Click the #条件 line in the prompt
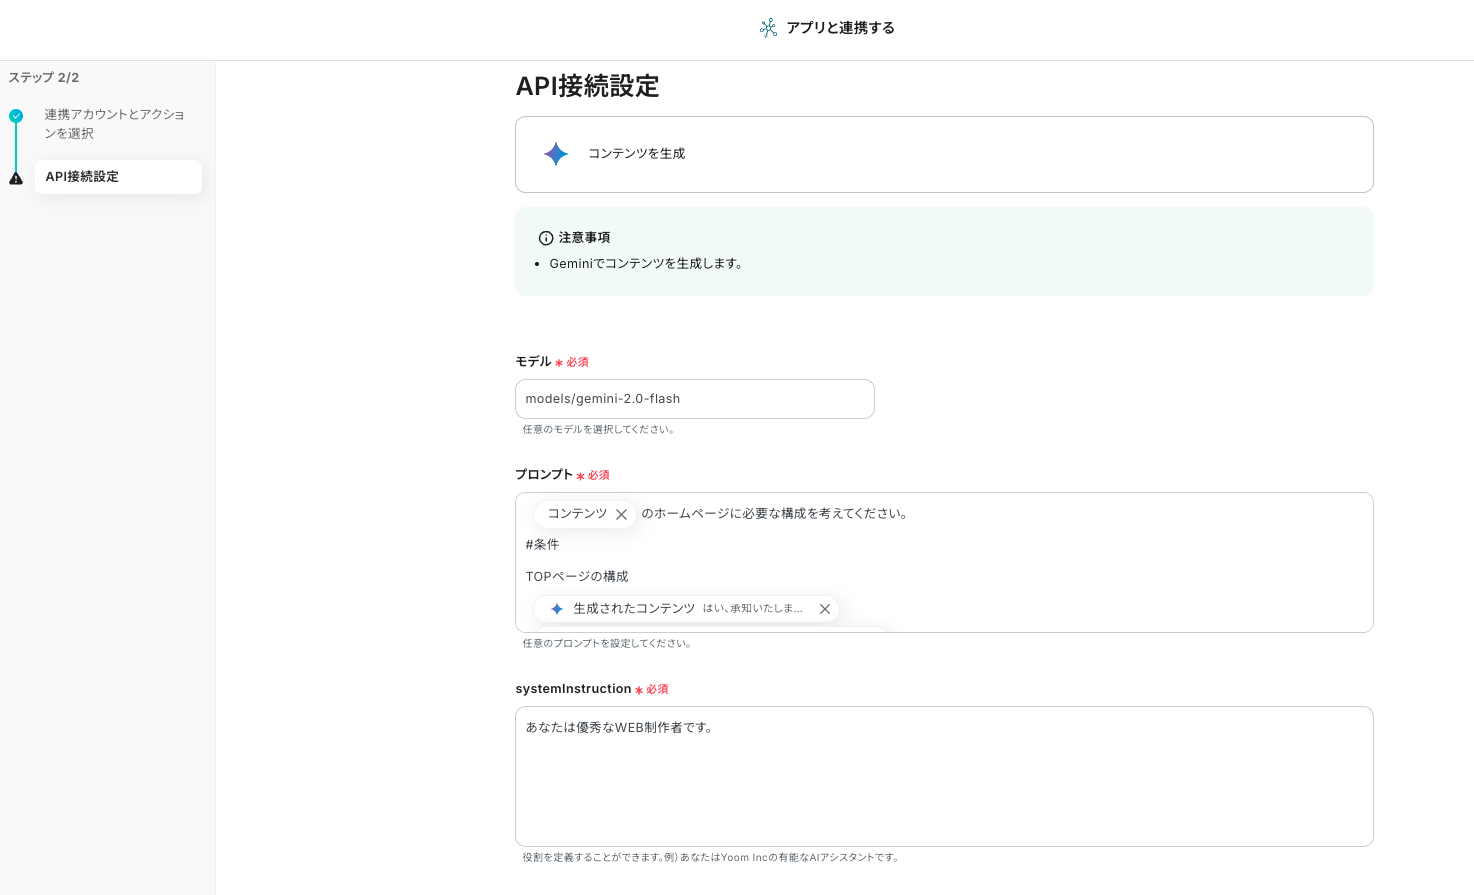The width and height of the screenshot is (1474, 895). [542, 545]
